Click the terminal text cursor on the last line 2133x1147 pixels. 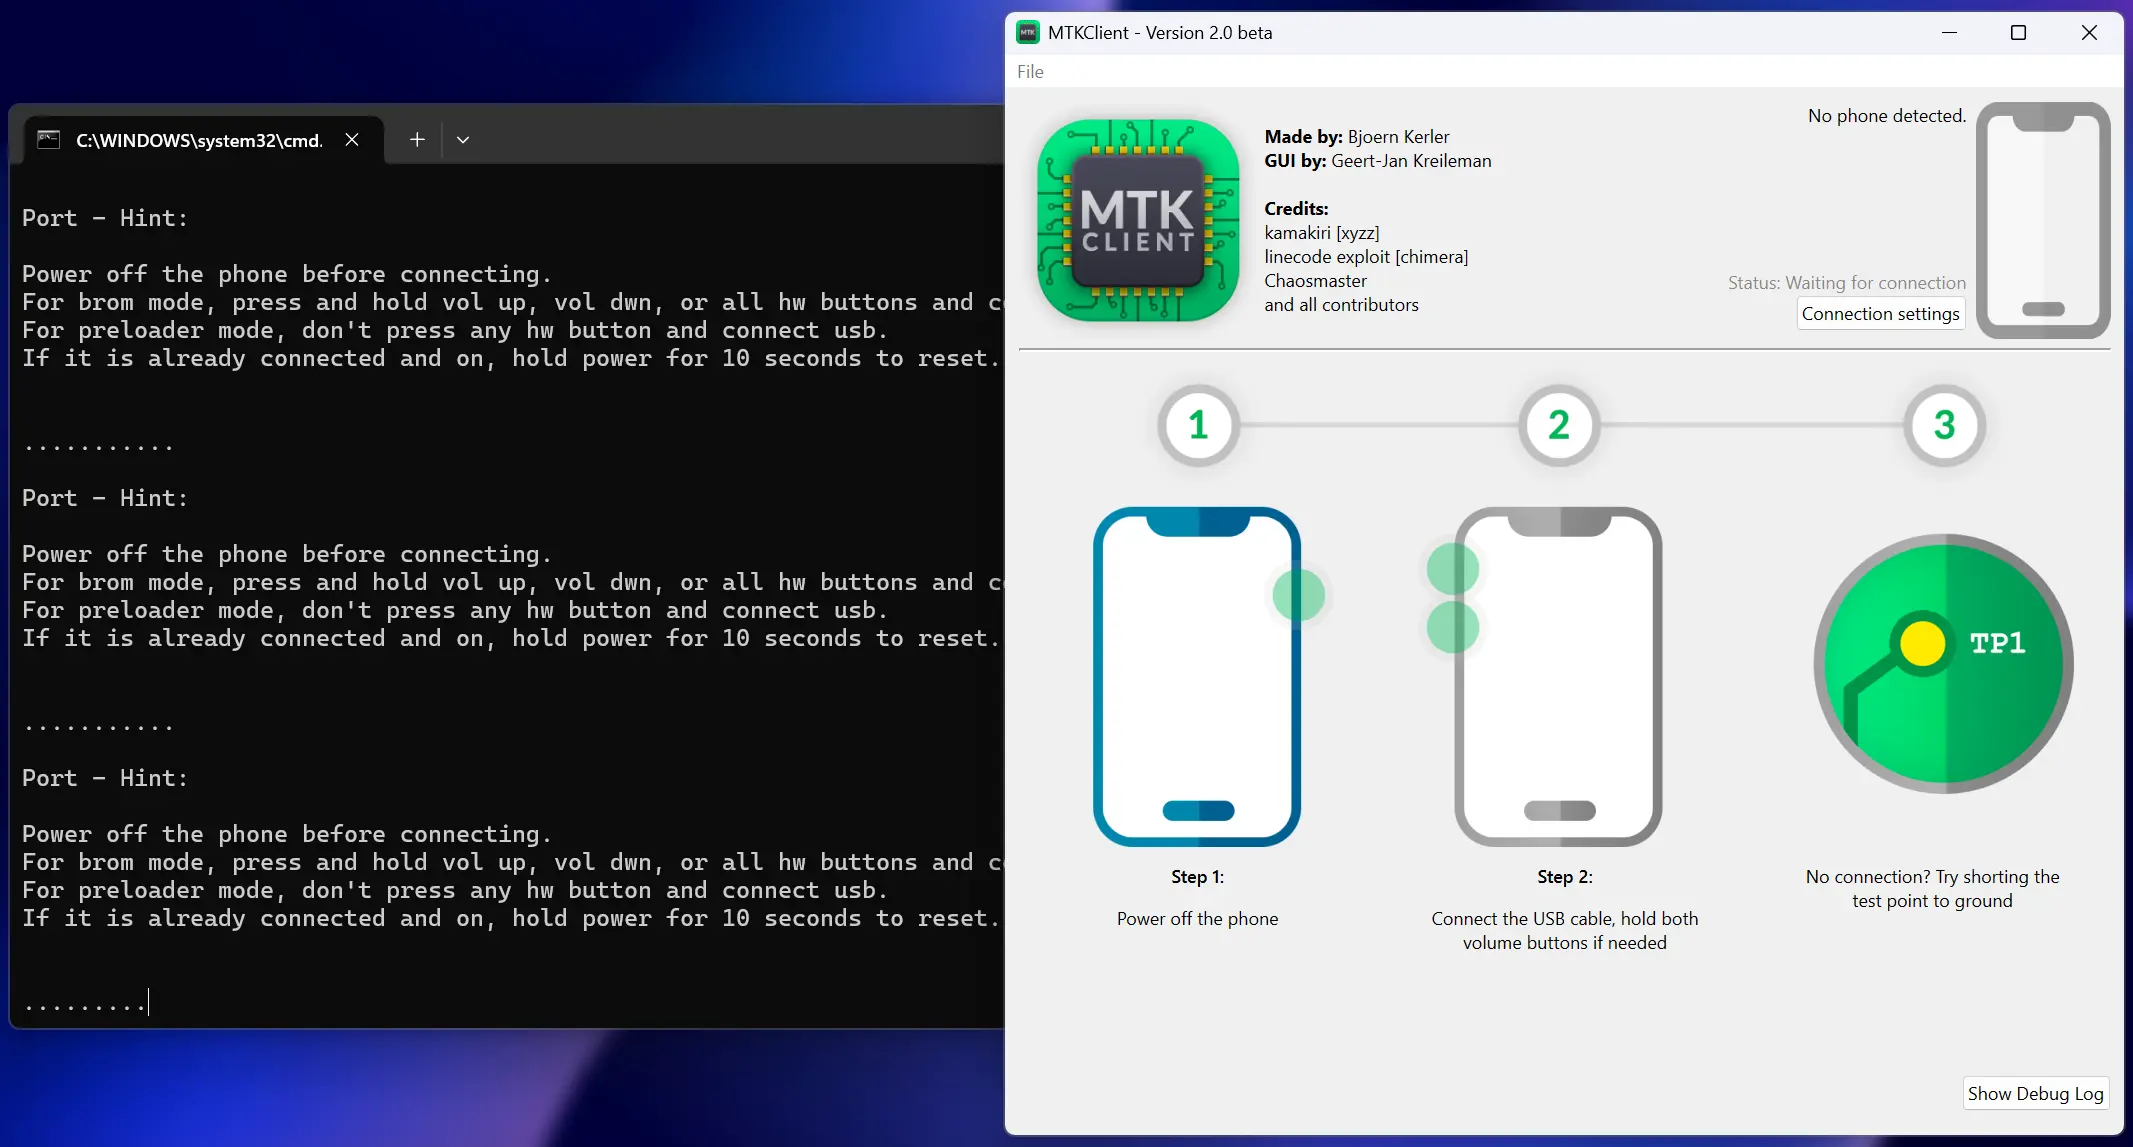point(148,1002)
